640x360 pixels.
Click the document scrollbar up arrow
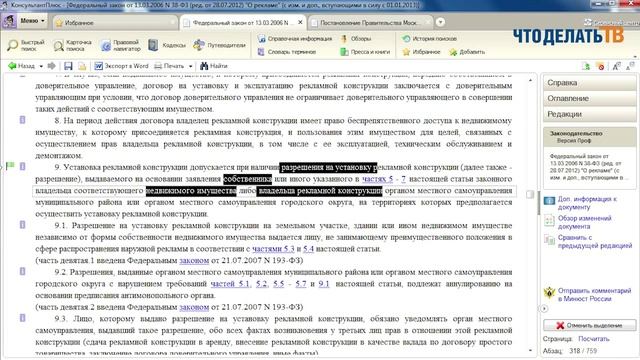click(x=530, y=80)
